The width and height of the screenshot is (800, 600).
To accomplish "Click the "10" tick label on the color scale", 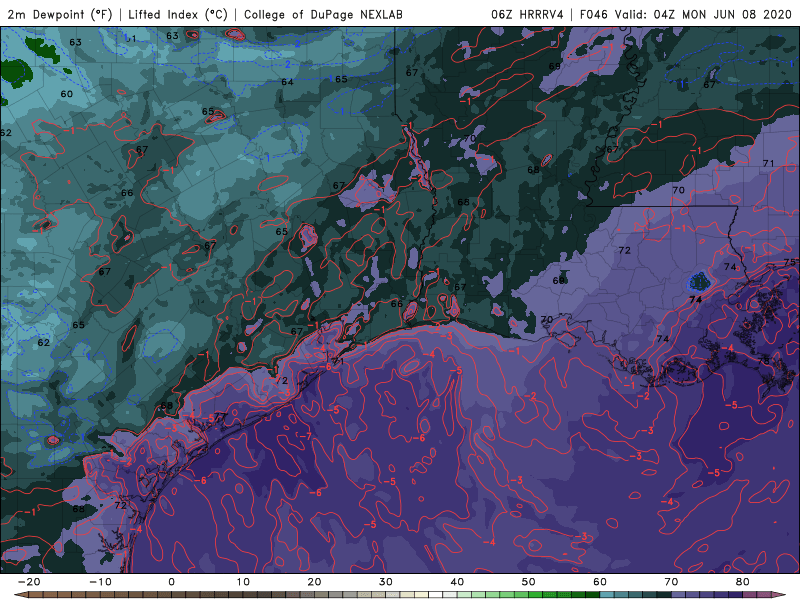I will (x=243, y=582).
